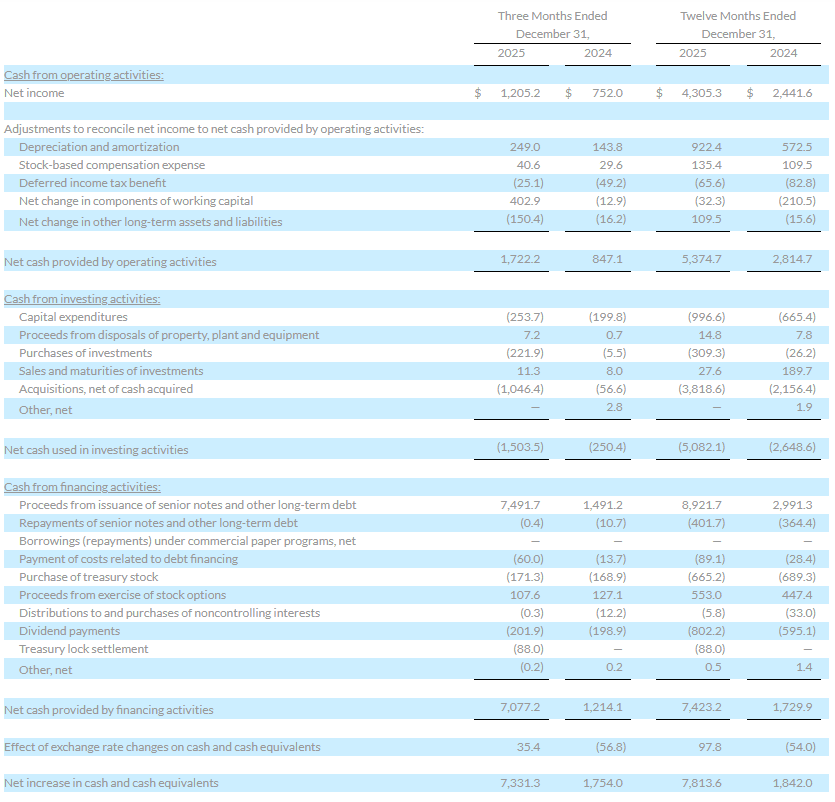This screenshot has height=802, width=835.
Task: Select the debt issuance proceeds value 8,921.7
Action: 702,505
